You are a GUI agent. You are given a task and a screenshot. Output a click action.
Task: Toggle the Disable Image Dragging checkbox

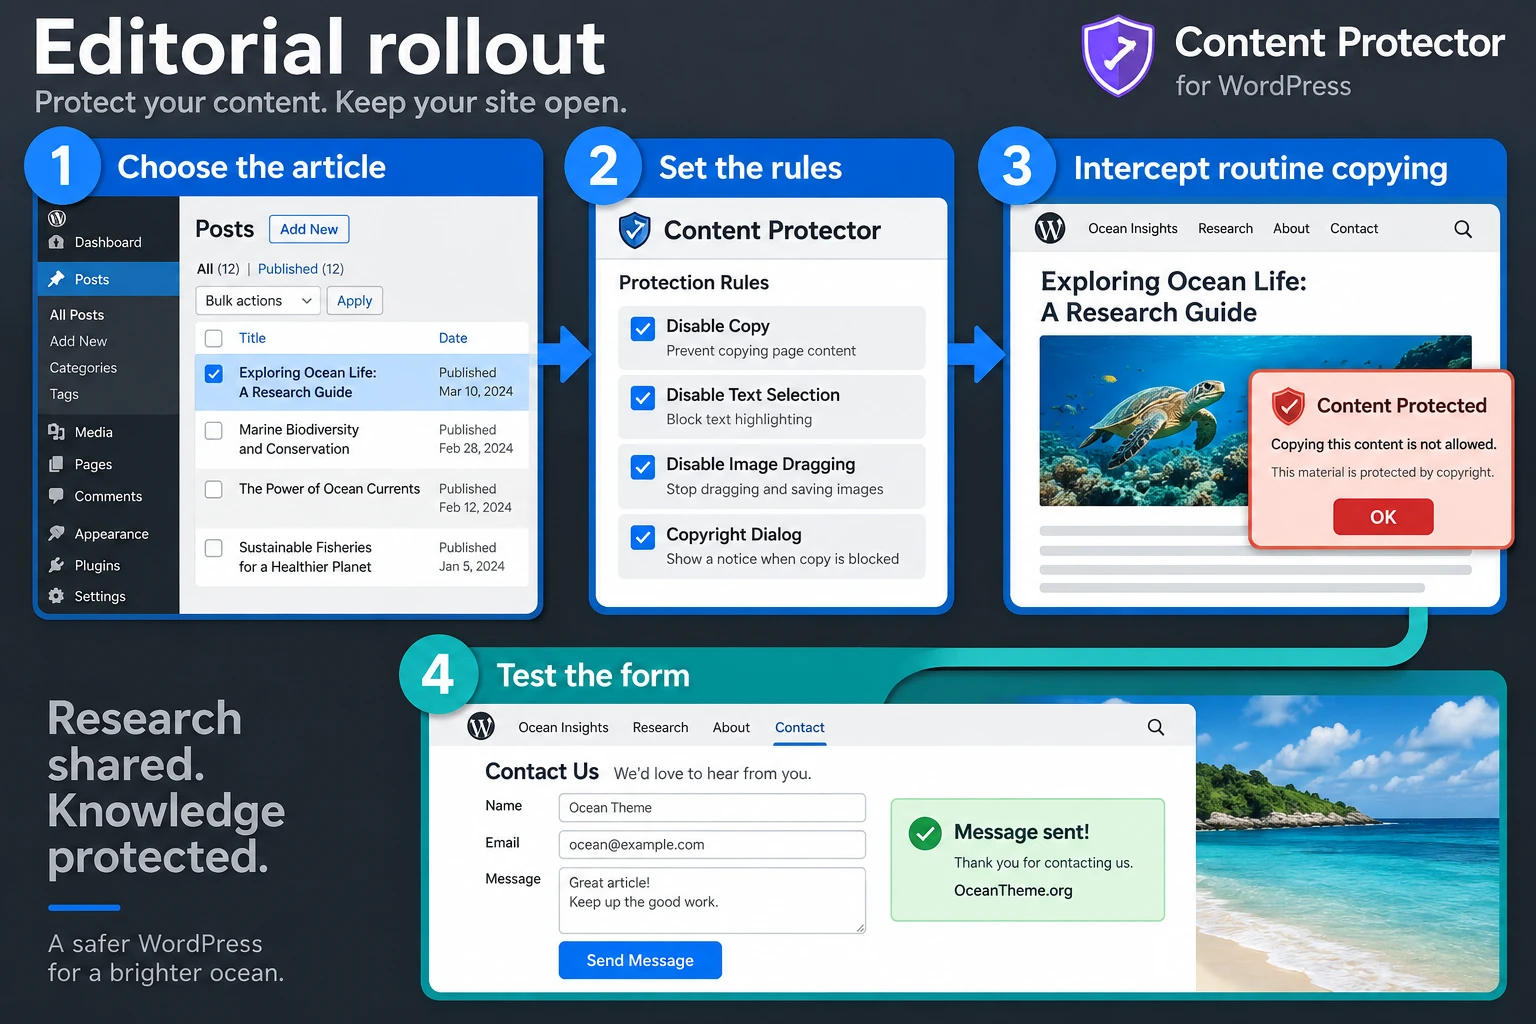coord(643,466)
